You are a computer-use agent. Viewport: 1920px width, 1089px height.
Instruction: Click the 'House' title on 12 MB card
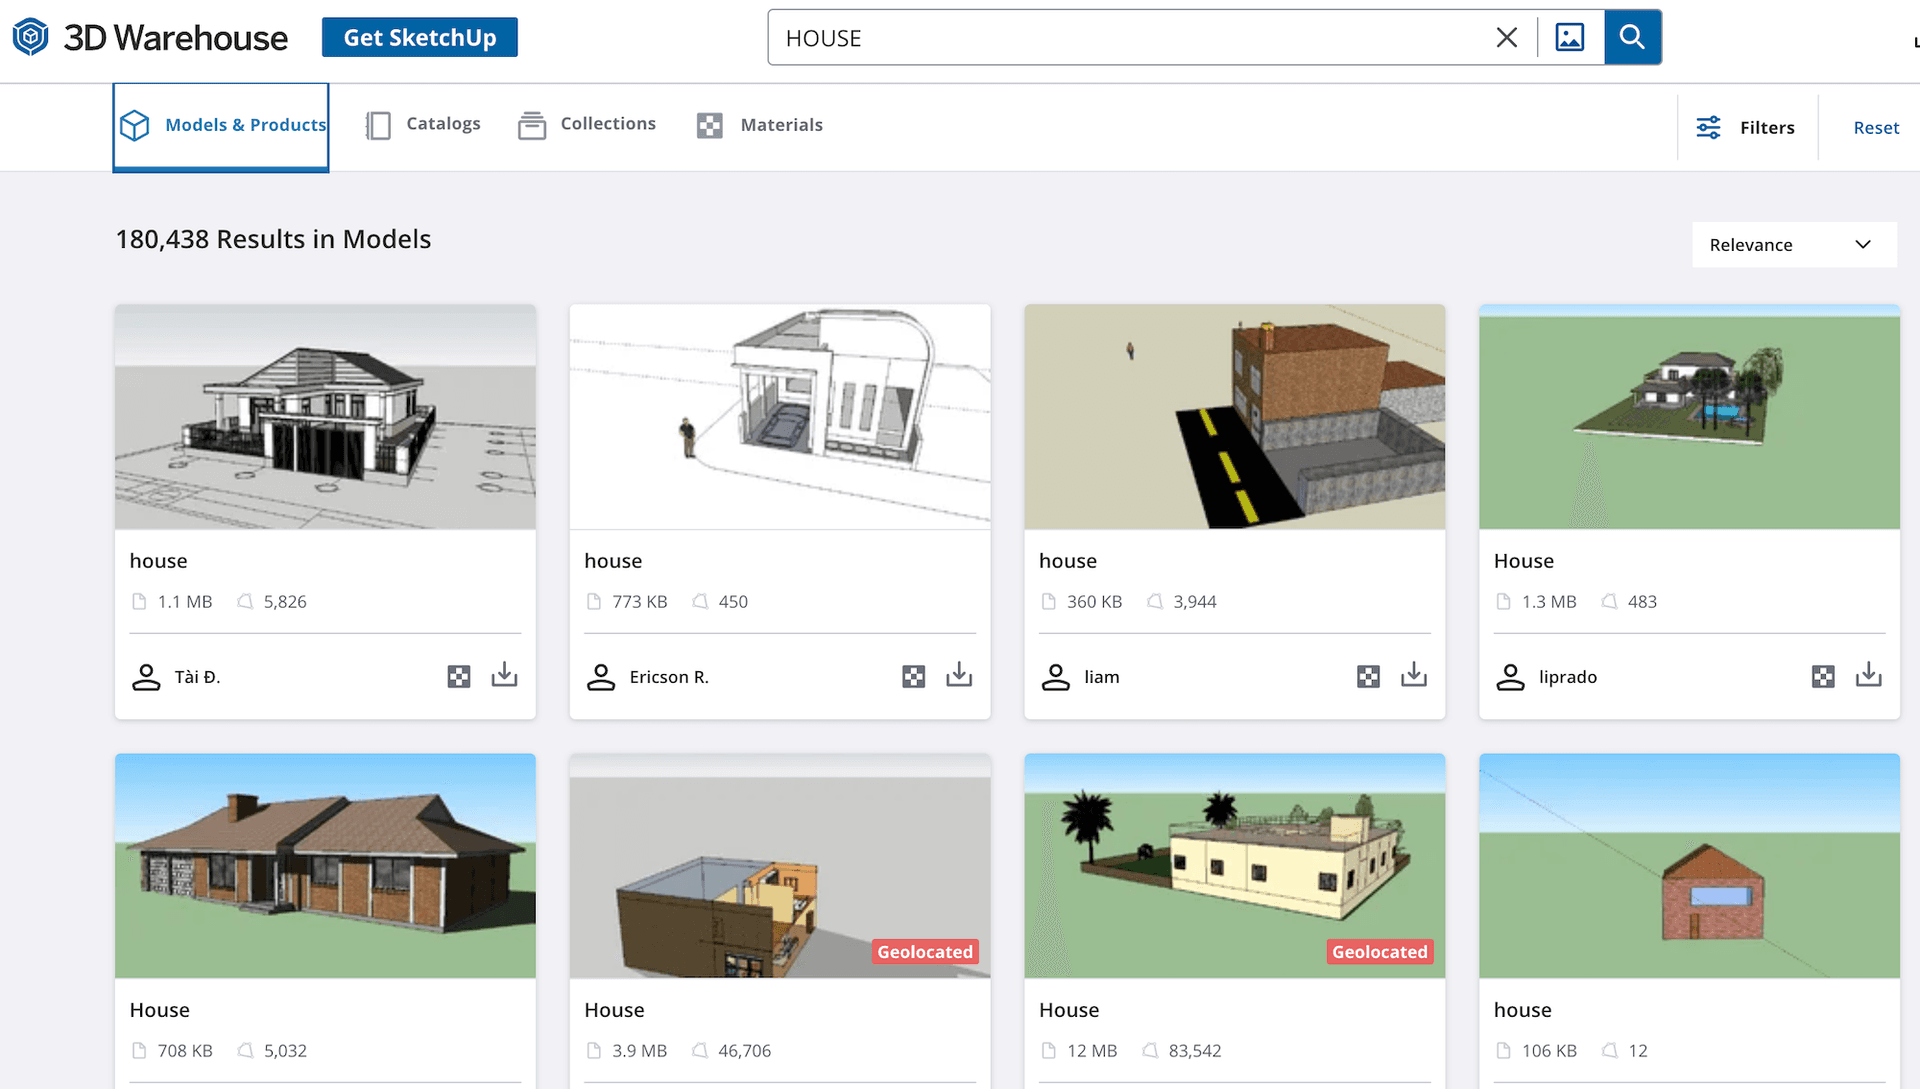[1069, 1010]
